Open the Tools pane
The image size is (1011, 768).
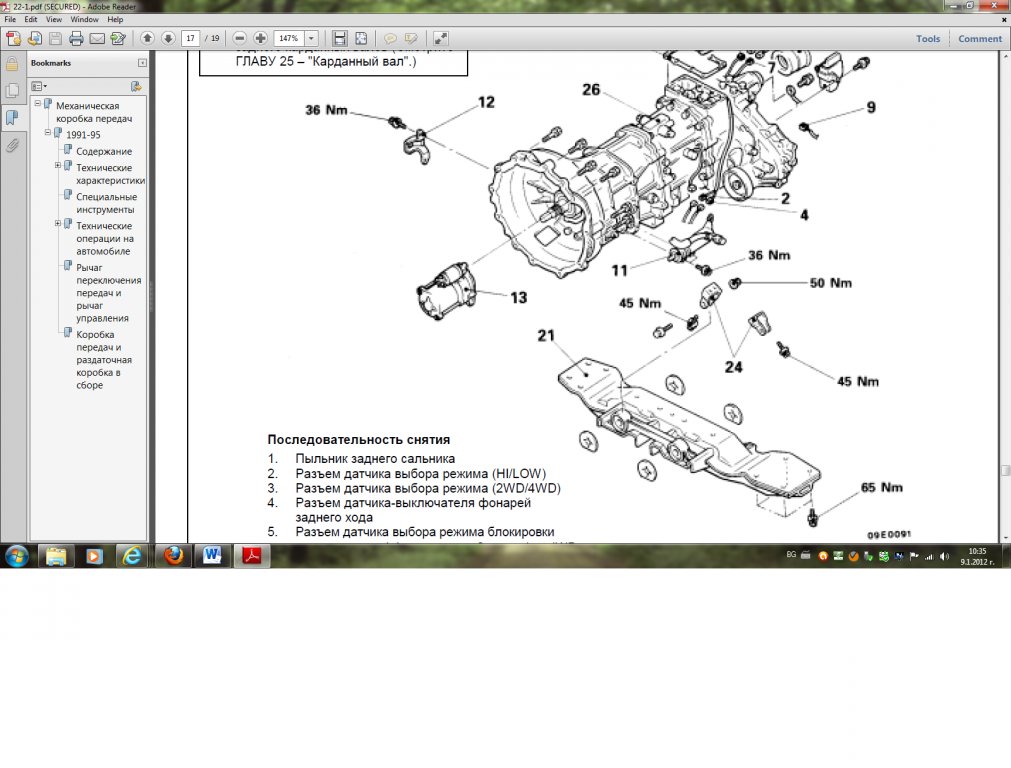pos(927,39)
